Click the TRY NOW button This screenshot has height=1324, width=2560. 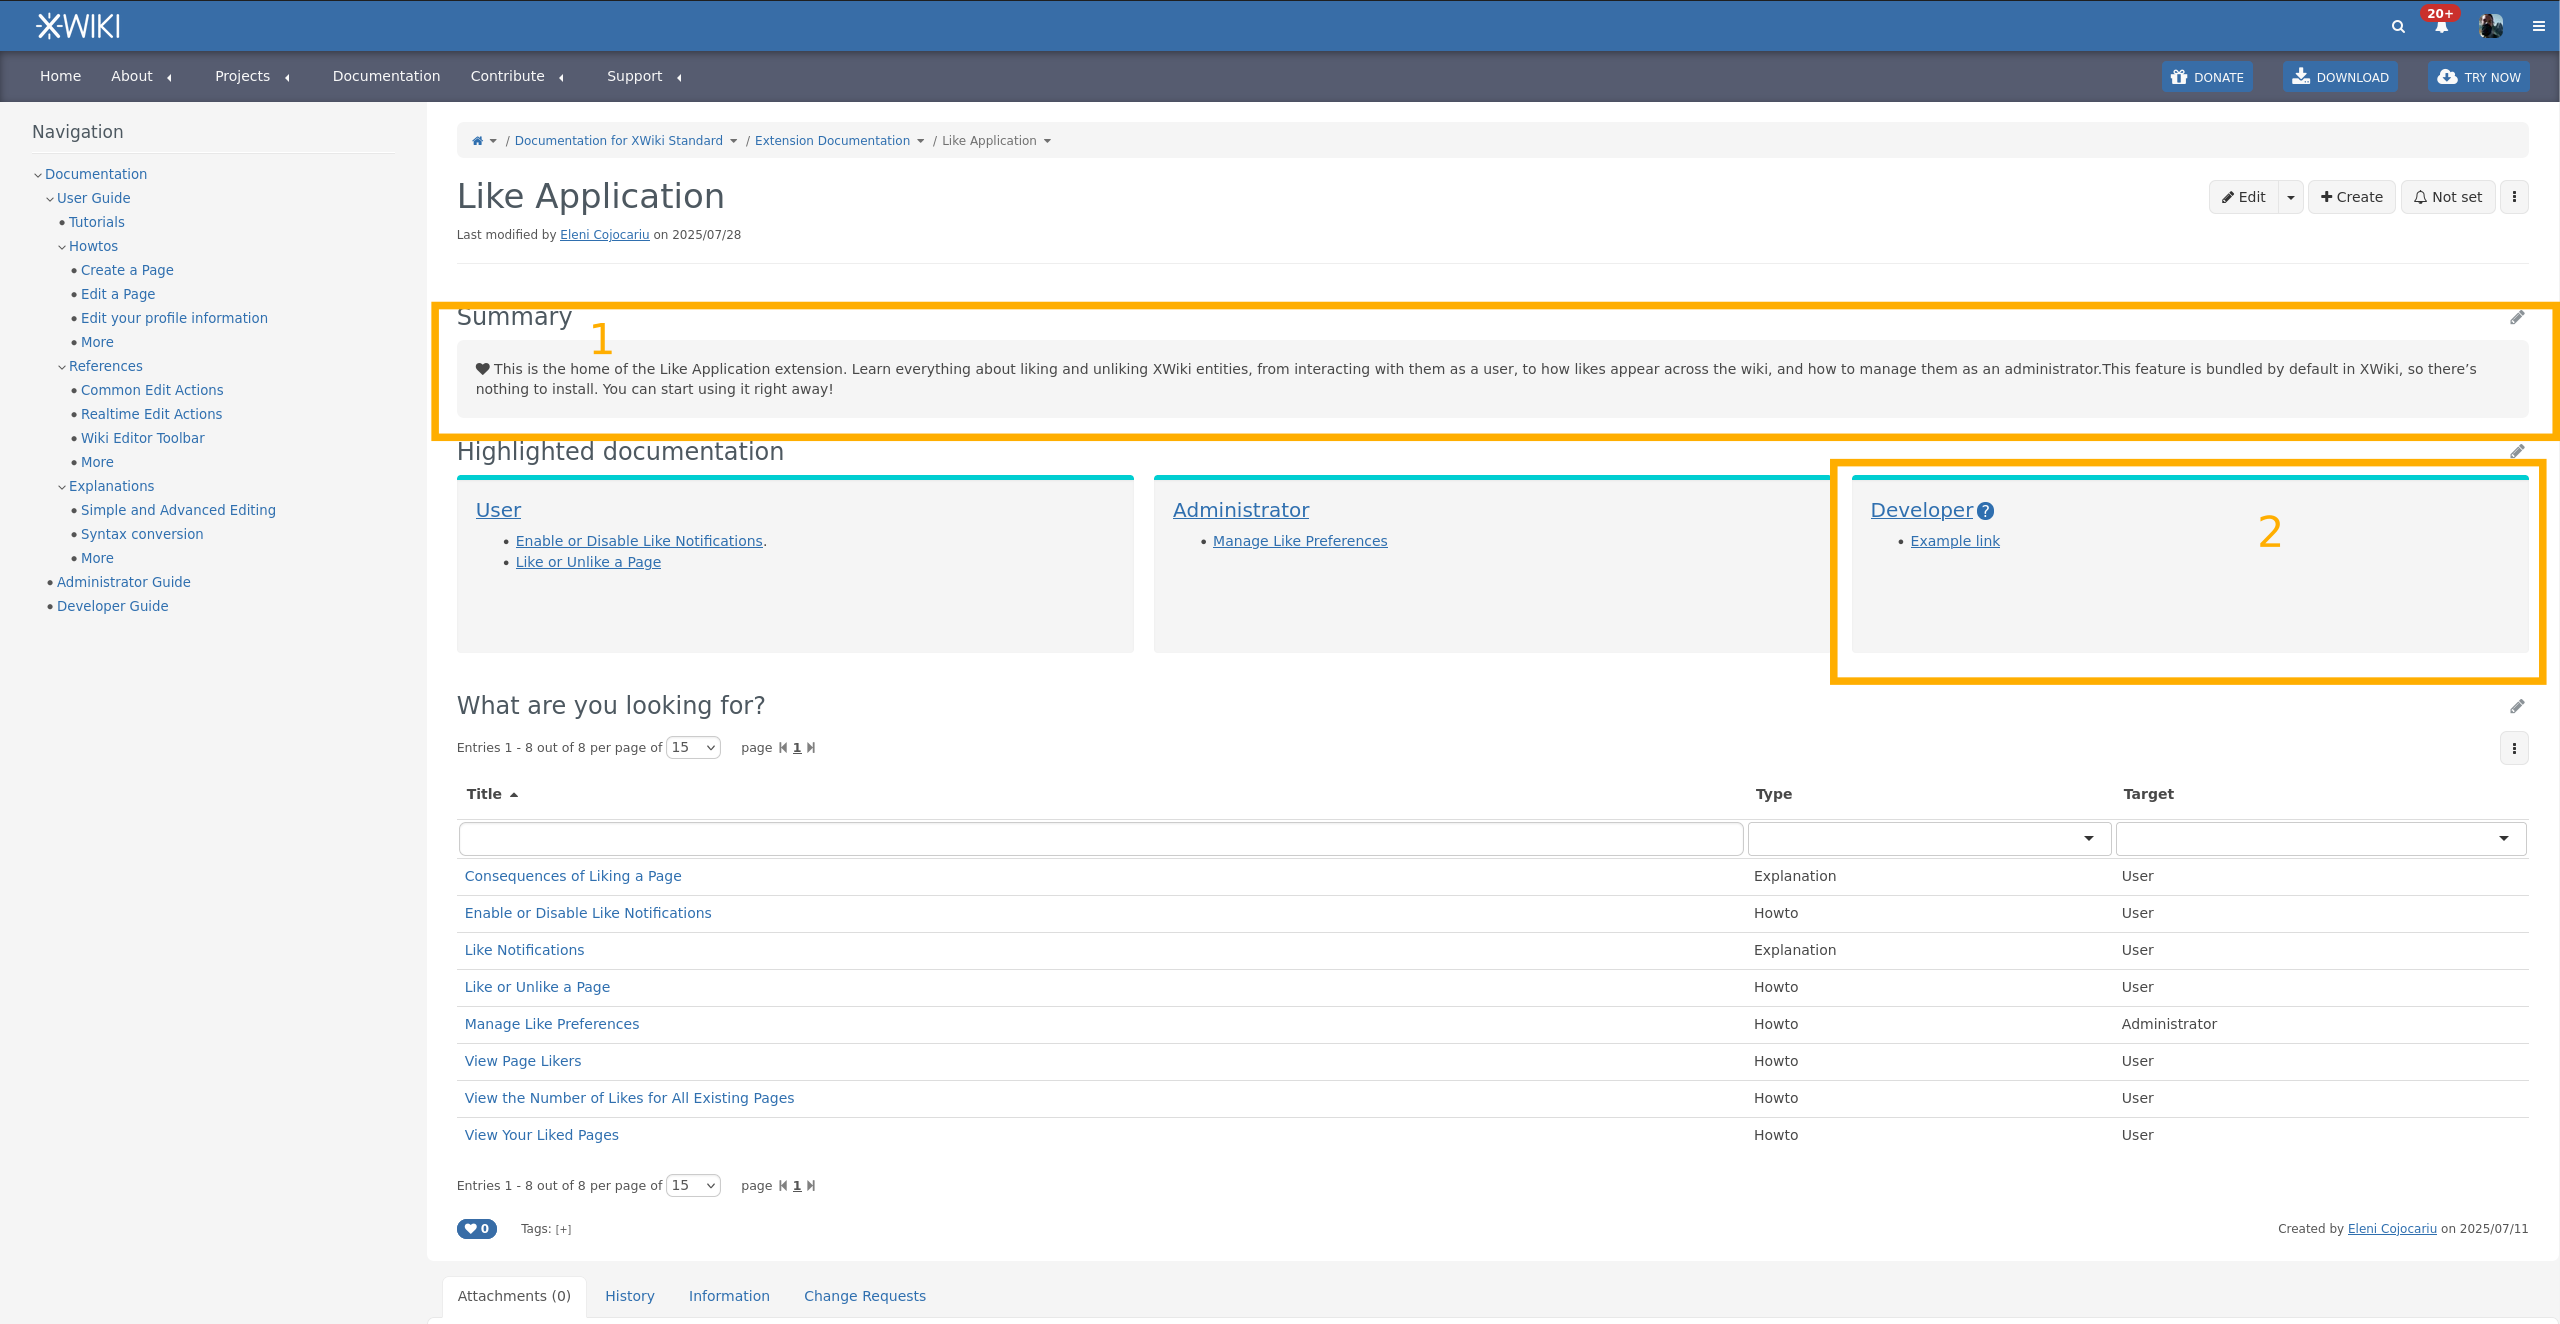point(2478,77)
